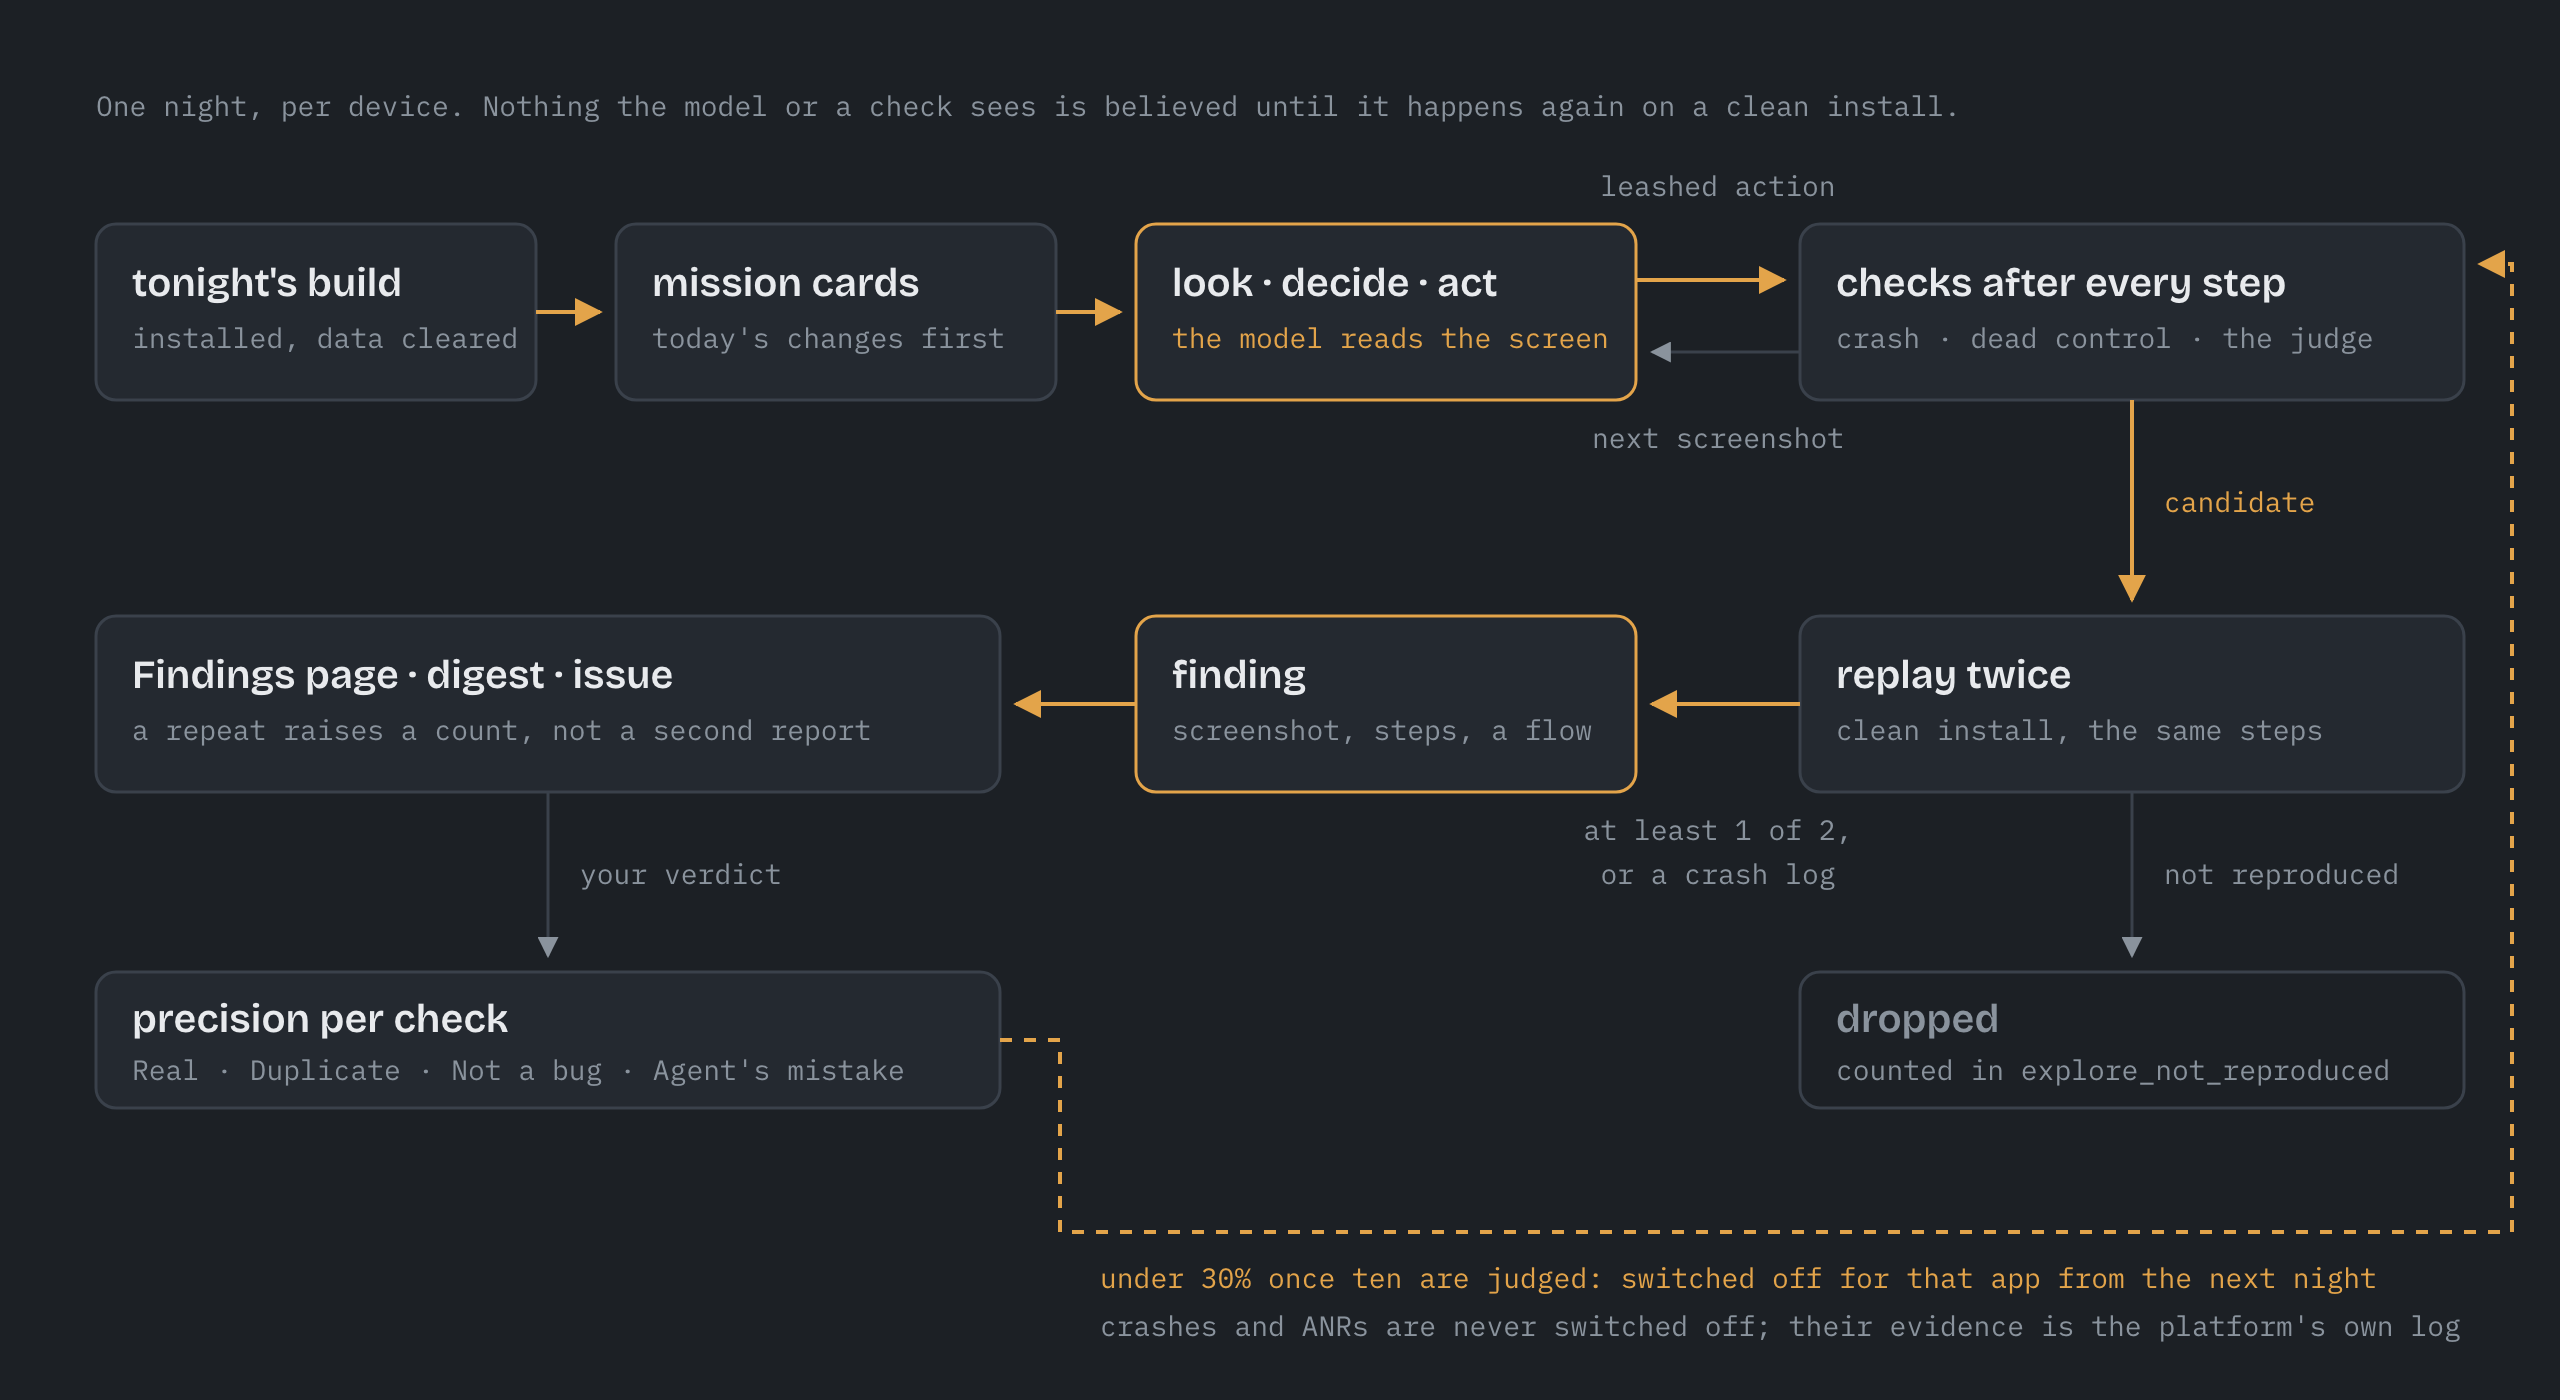Select "screenshot, steps, a flow" text
This screenshot has width=2560, height=1400.
[x=1382, y=731]
